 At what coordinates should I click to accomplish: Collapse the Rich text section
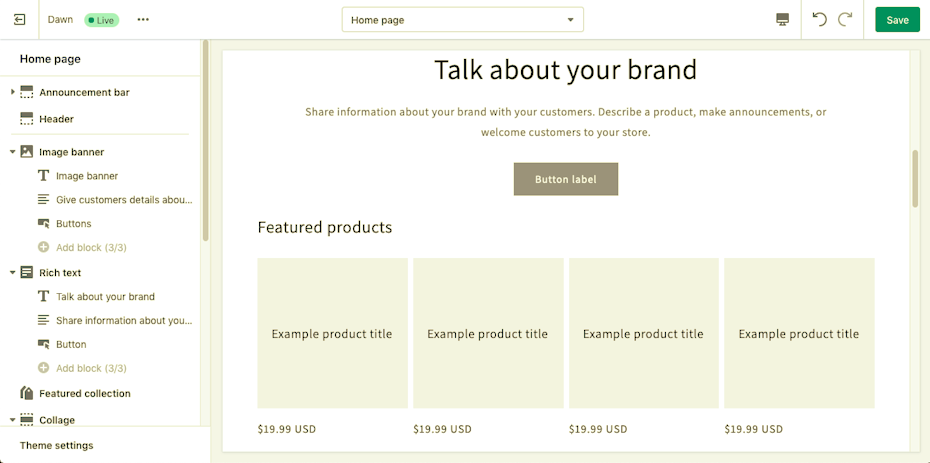click(13, 273)
